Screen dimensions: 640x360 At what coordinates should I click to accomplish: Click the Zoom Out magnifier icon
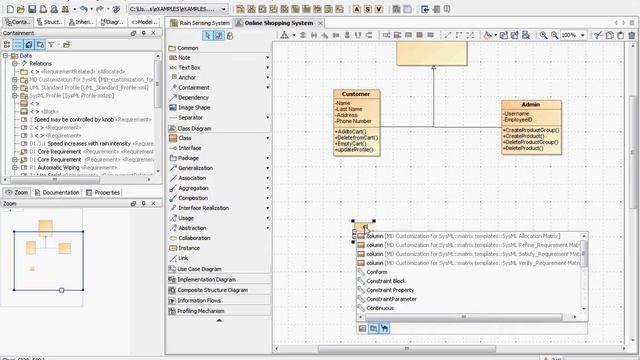[x=554, y=35]
